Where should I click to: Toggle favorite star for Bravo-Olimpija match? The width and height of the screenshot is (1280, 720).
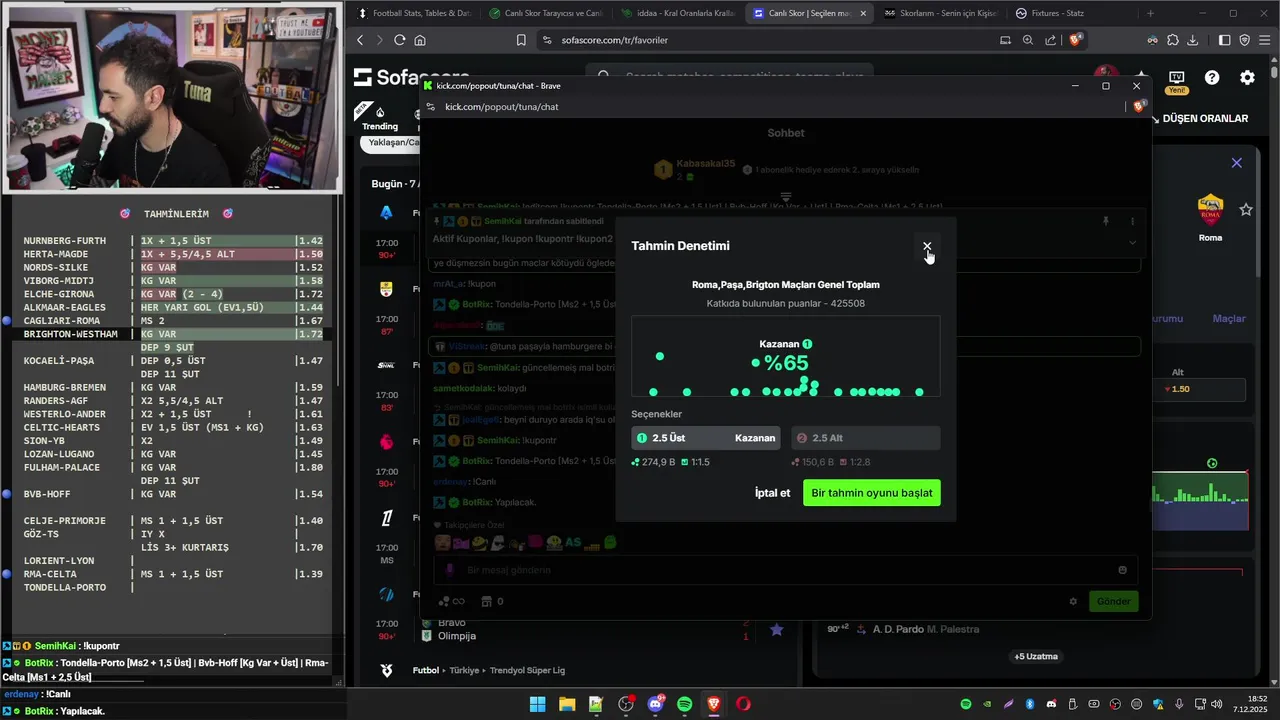tap(776, 629)
